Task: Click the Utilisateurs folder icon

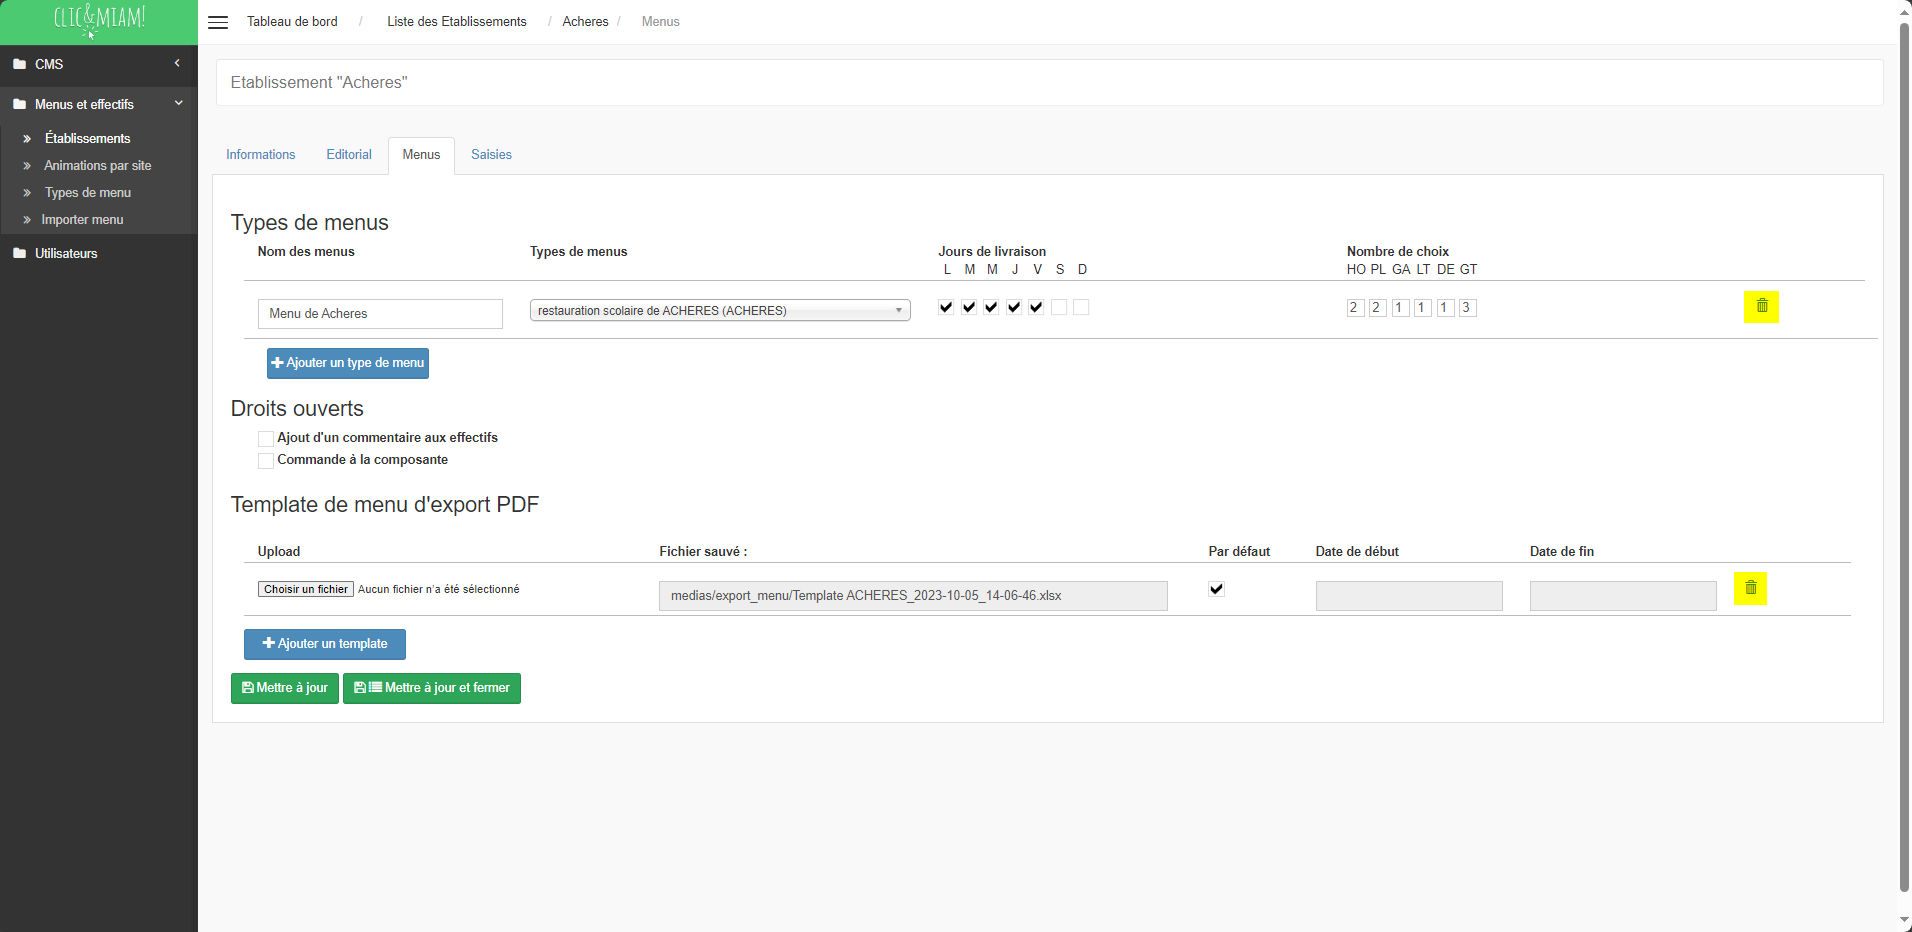Action: [x=20, y=253]
